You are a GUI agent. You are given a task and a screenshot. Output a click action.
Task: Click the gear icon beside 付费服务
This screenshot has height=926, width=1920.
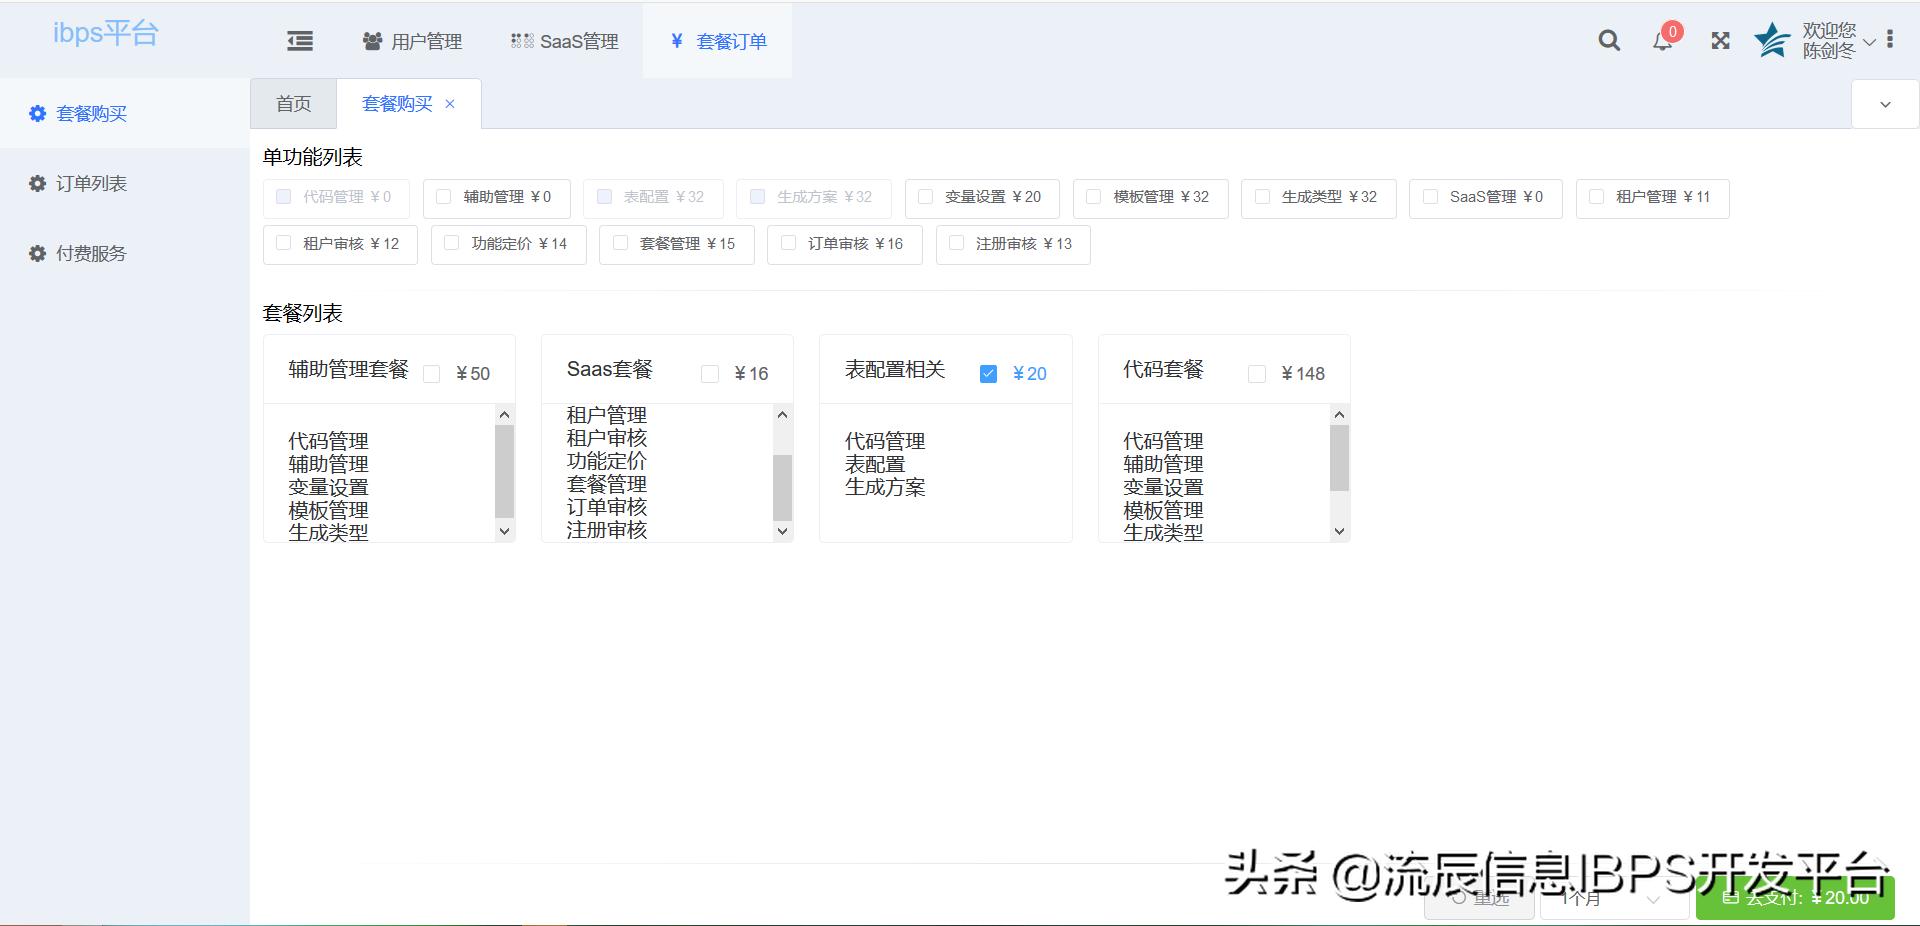(x=37, y=253)
